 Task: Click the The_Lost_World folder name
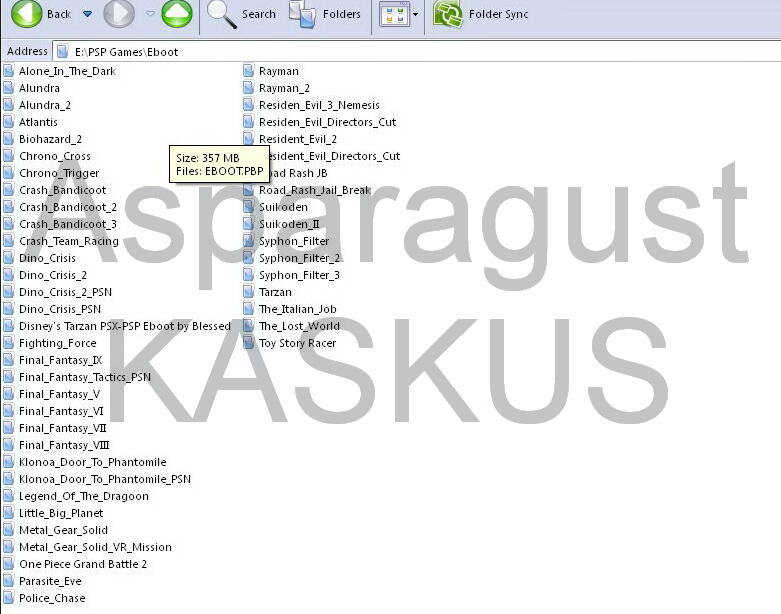click(299, 326)
